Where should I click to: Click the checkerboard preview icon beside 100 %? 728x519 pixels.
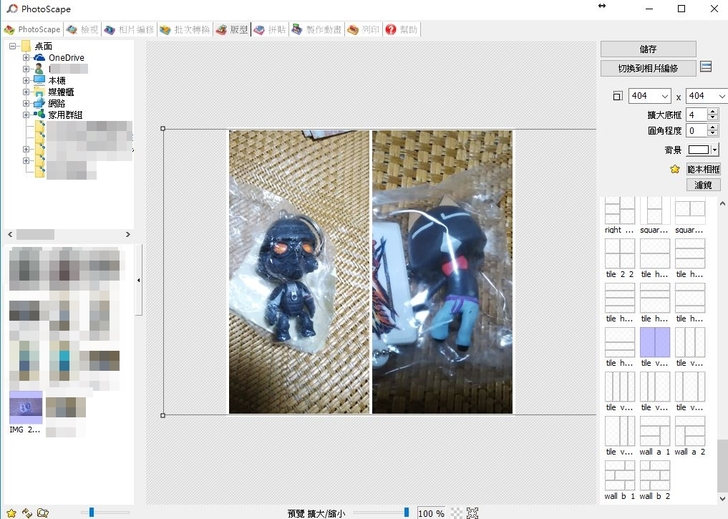point(457,513)
